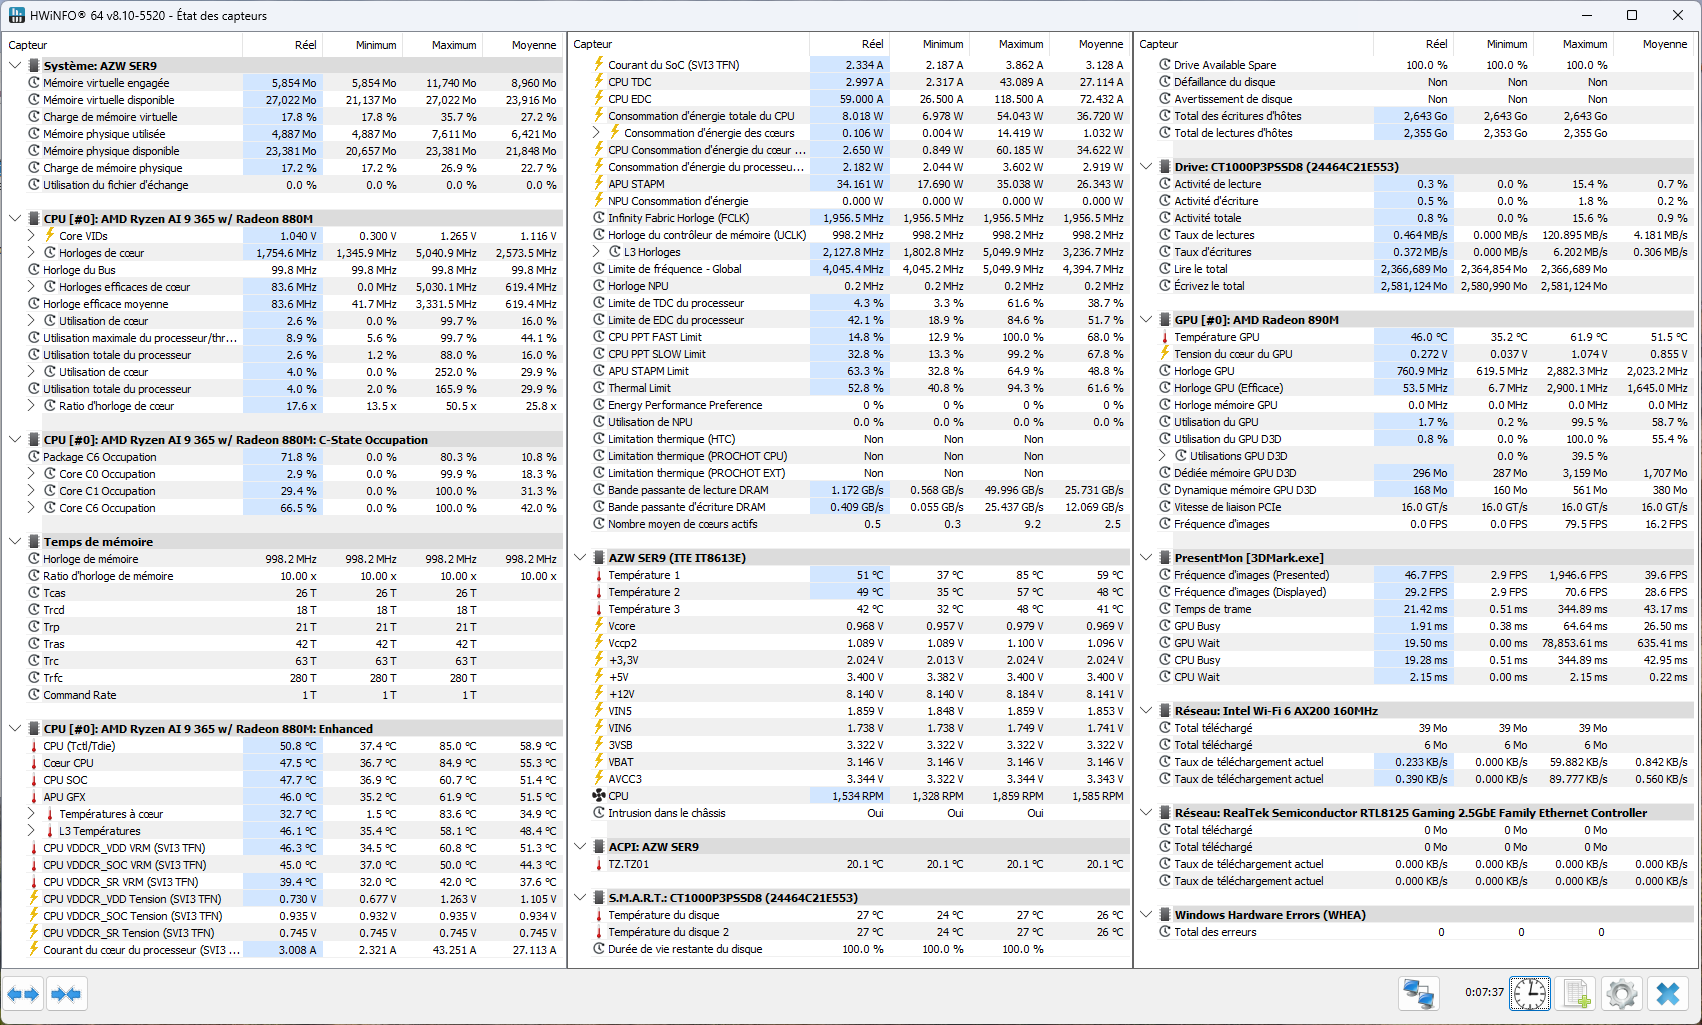Select Command Rate row
Screen dimensions: 1702x1025
pyautogui.click(x=283, y=695)
